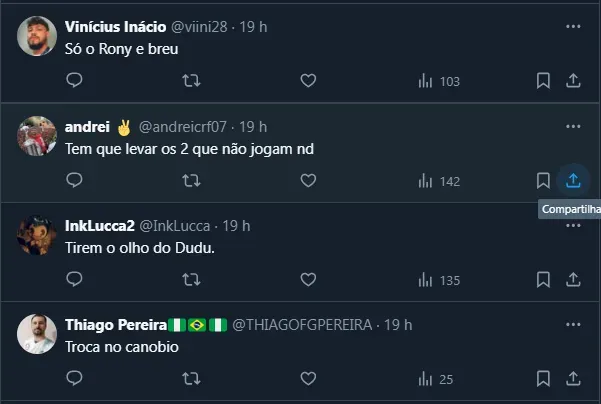
Task: Reply to Thiago Pereira's tweet
Action: coord(73,379)
